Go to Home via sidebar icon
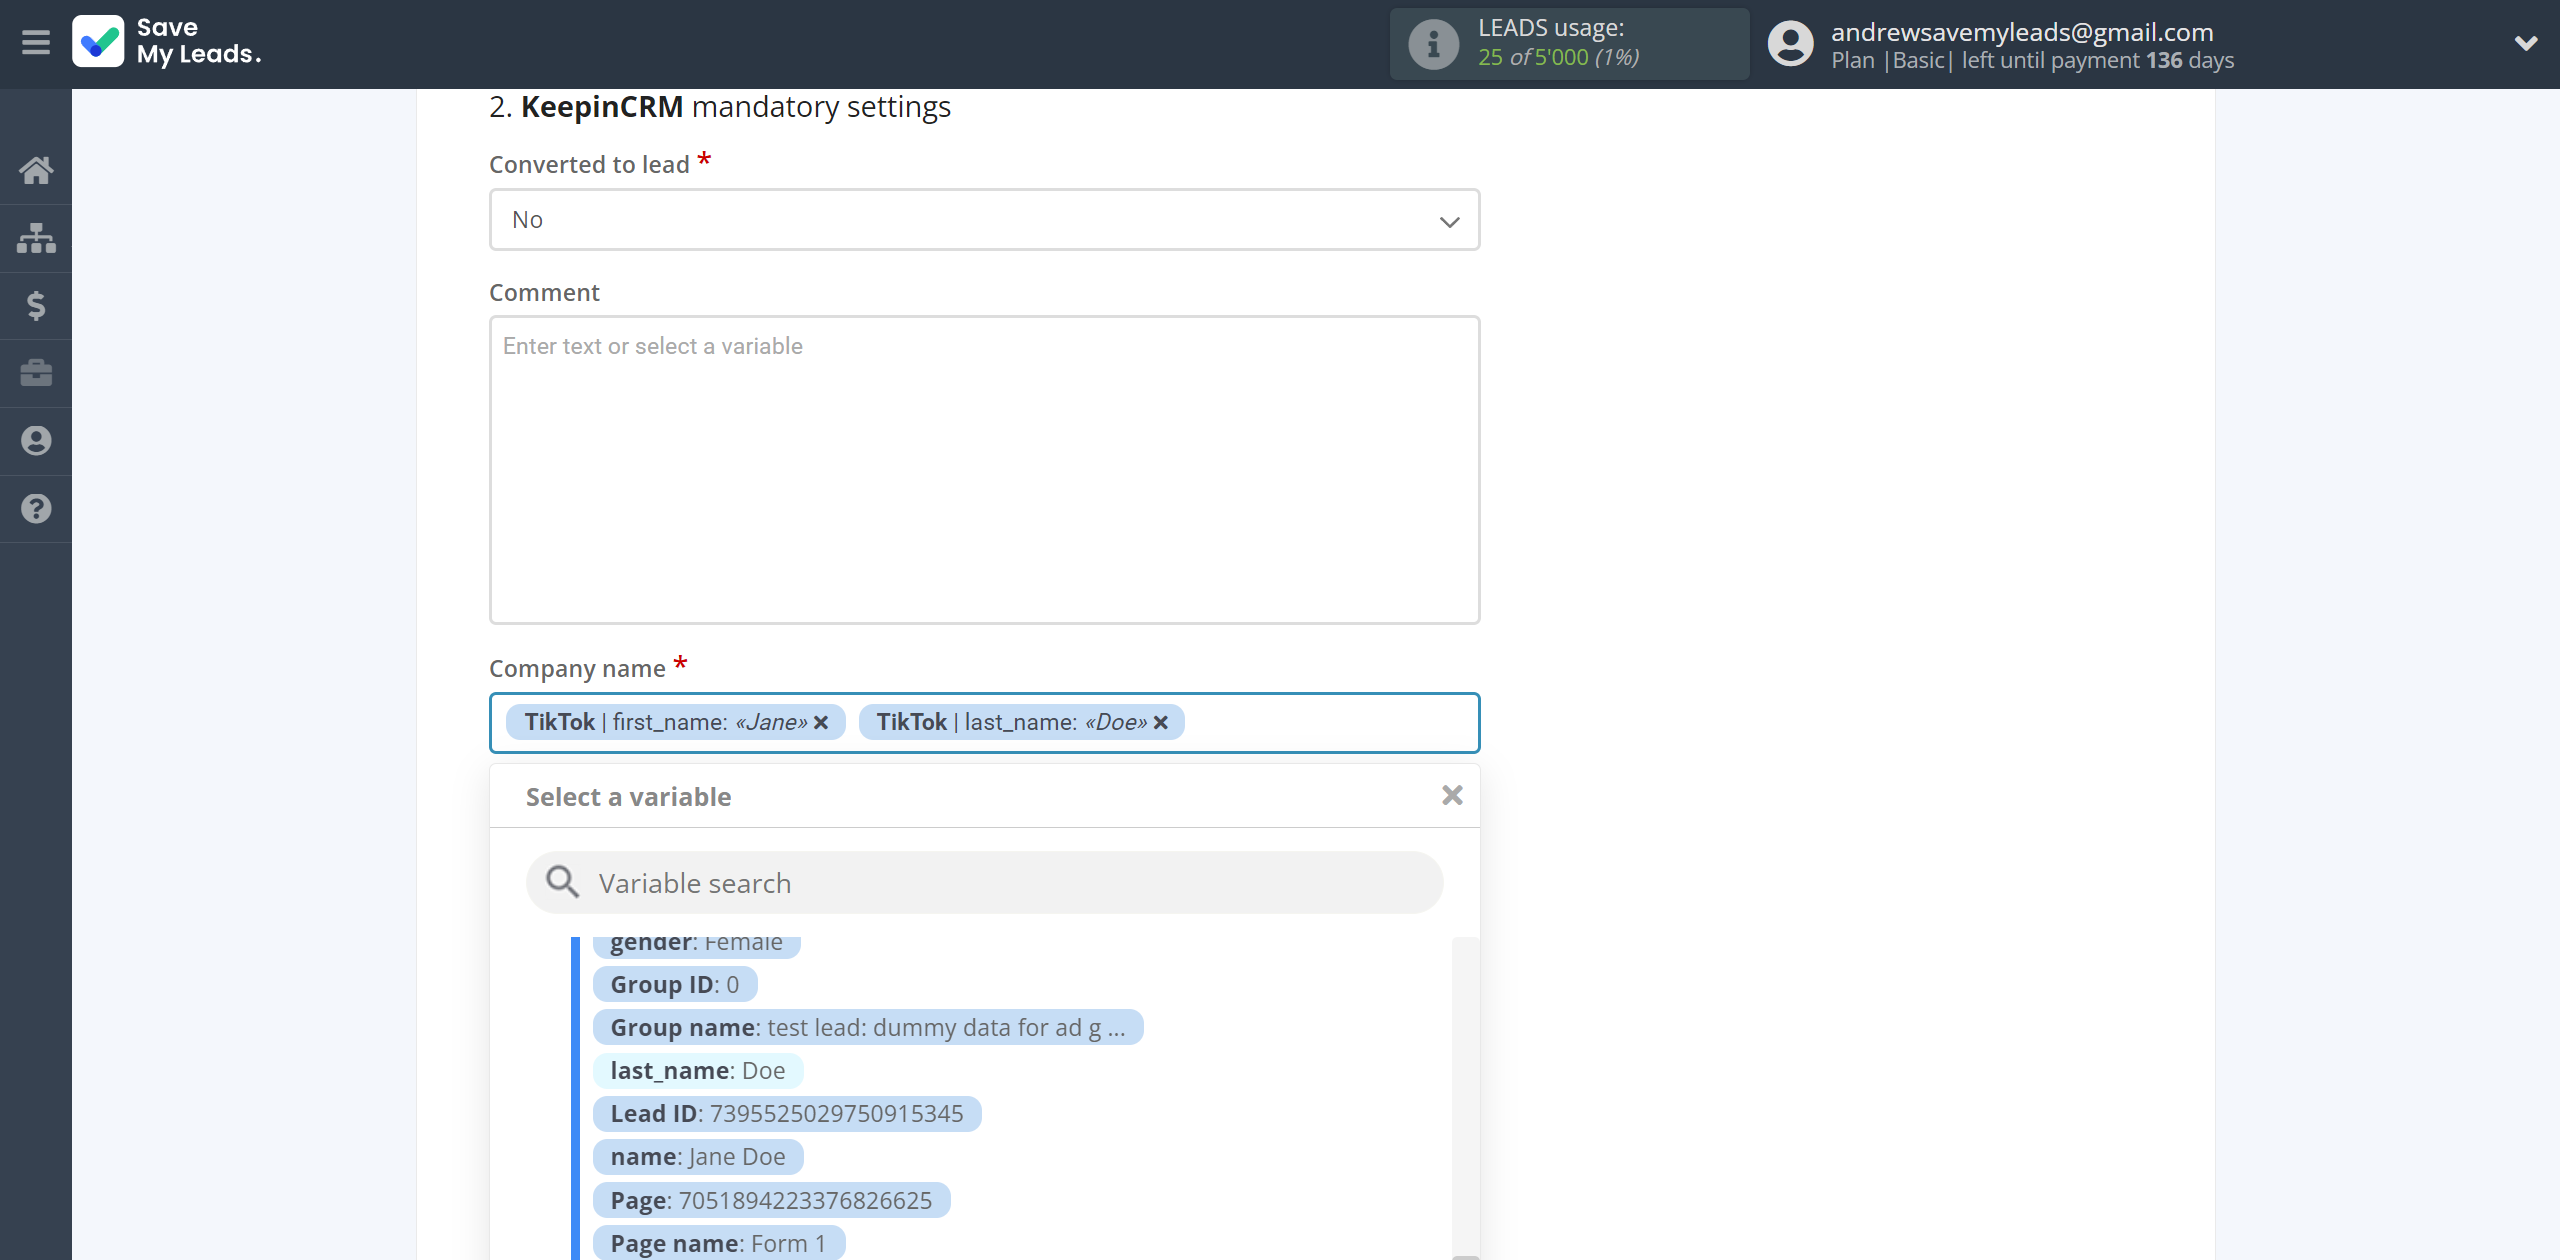The image size is (2560, 1260). tap(36, 170)
